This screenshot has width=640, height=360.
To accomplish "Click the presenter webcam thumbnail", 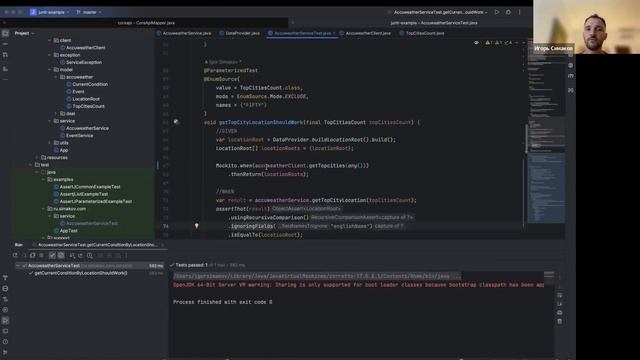I will coord(587,27).
